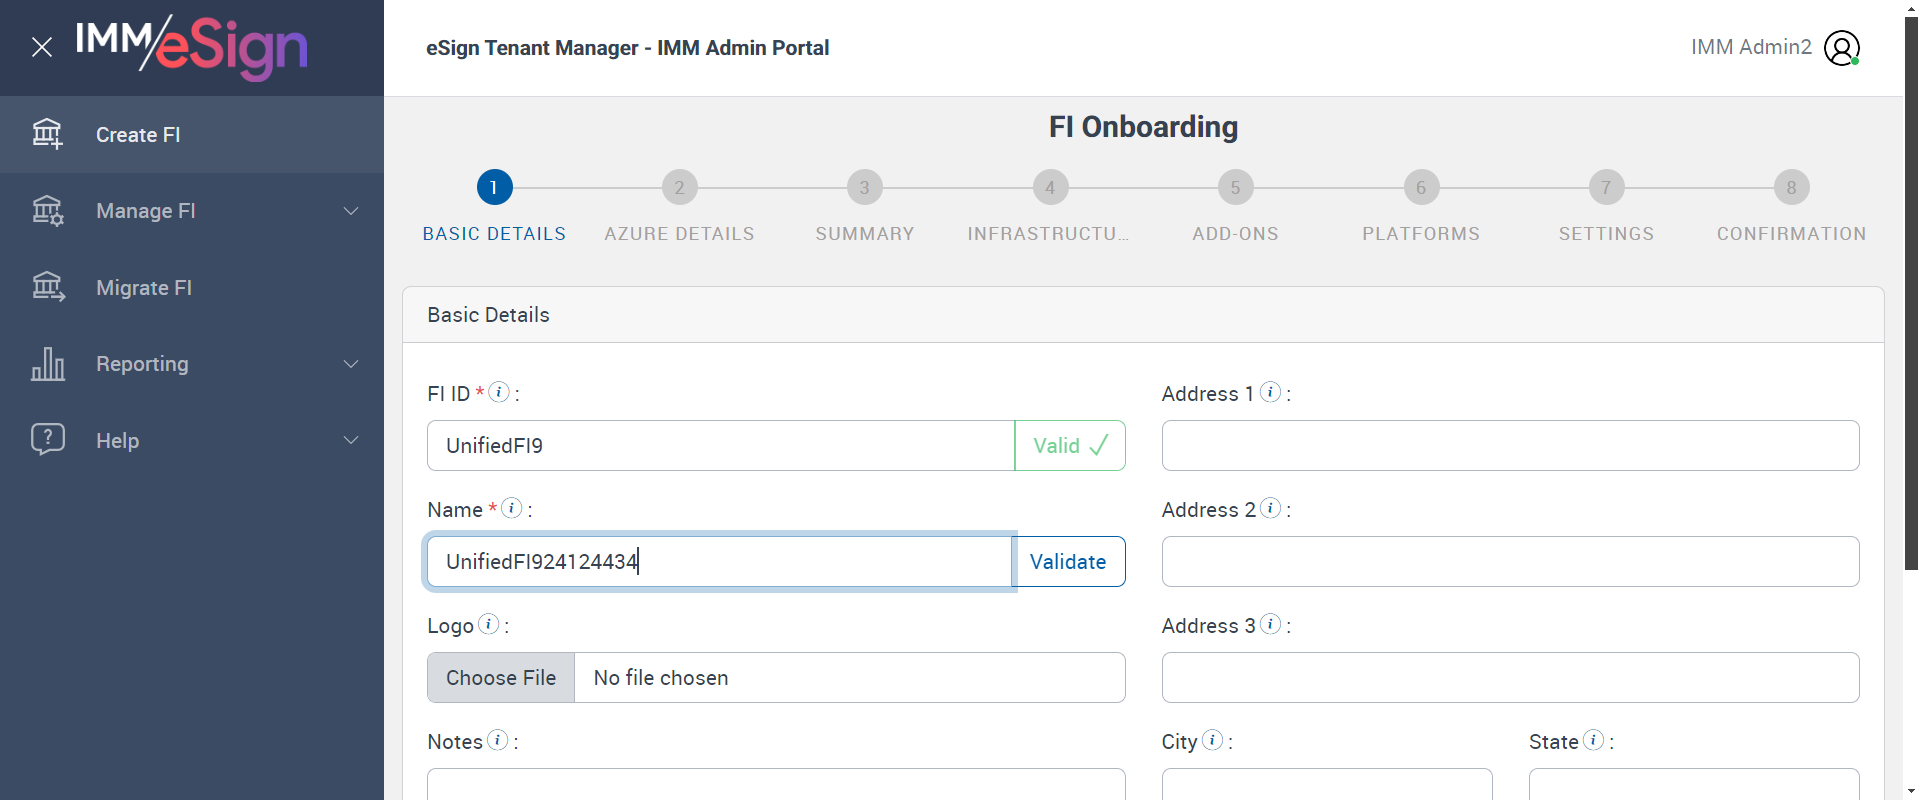
Task: Click the Create FI bank icon
Action: [x=47, y=134]
